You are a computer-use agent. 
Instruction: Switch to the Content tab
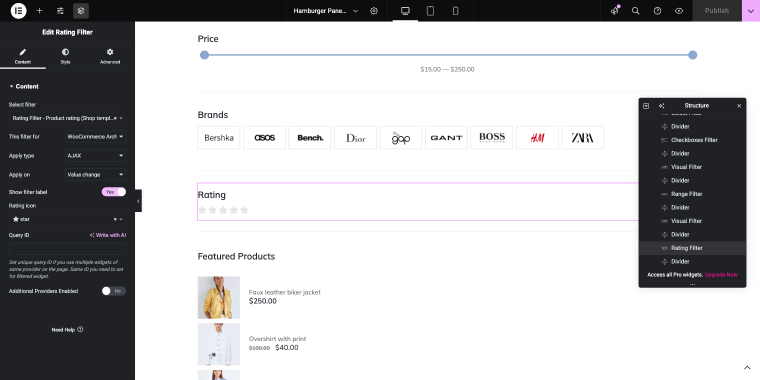pos(23,56)
